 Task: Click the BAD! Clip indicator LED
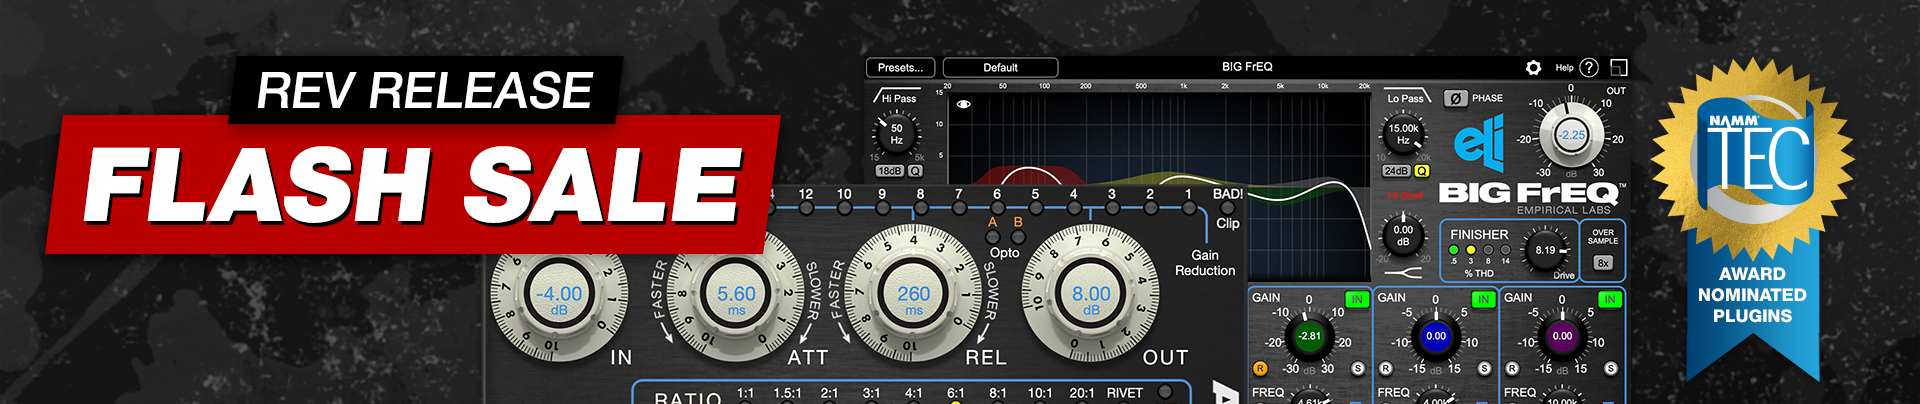(1228, 208)
